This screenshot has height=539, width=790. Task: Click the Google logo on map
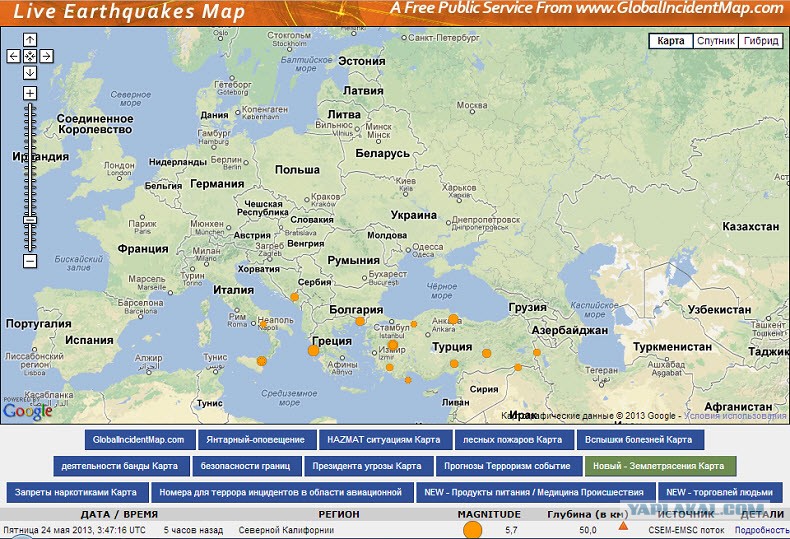click(28, 411)
